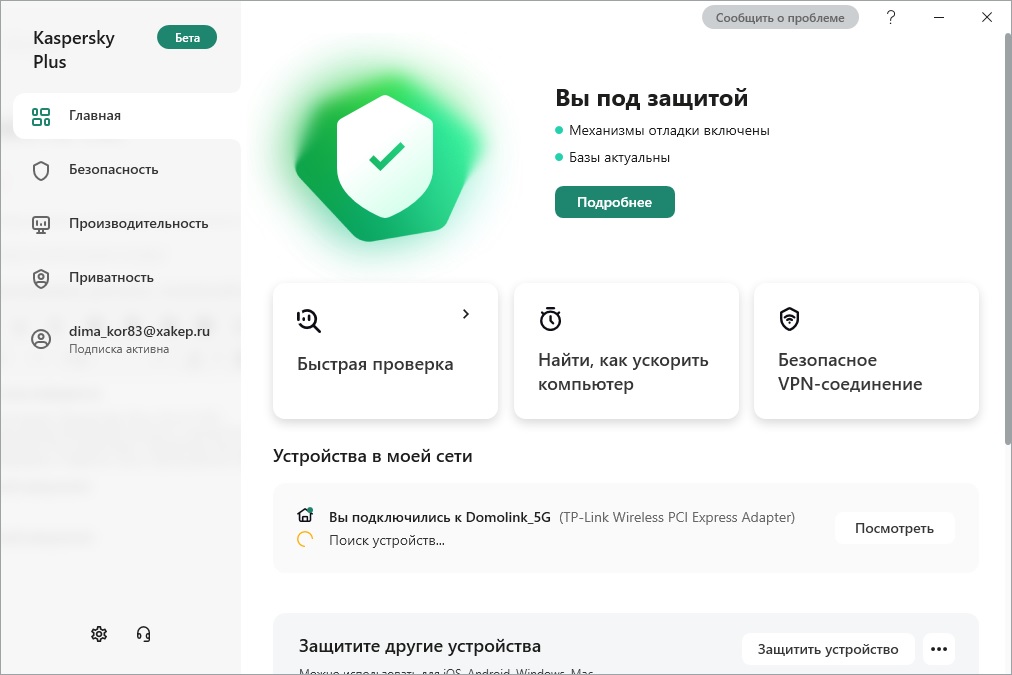The width and height of the screenshot is (1012, 675).
Task: Open the Приватность section
Action: (x=126, y=278)
